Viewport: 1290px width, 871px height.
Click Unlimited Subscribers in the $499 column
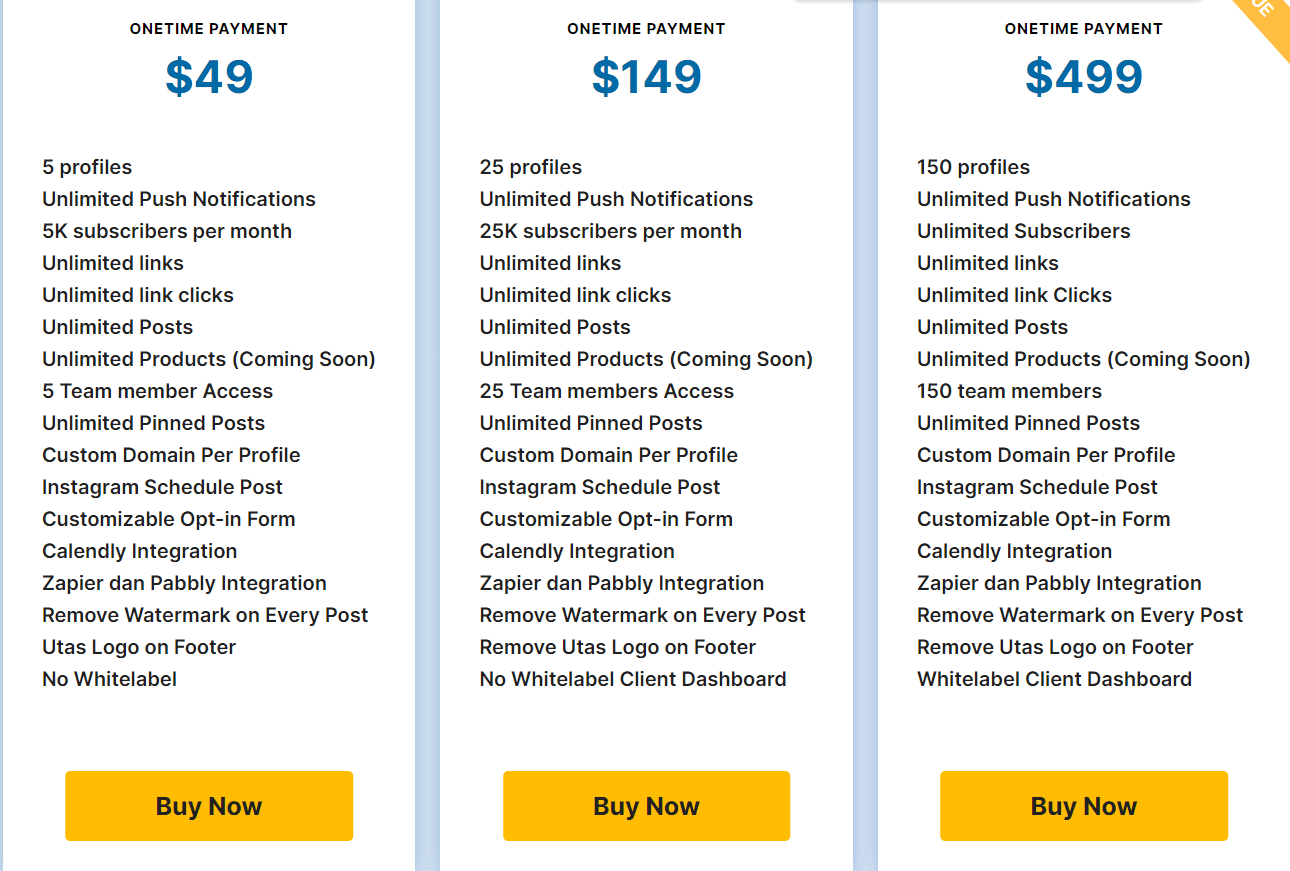click(1023, 230)
